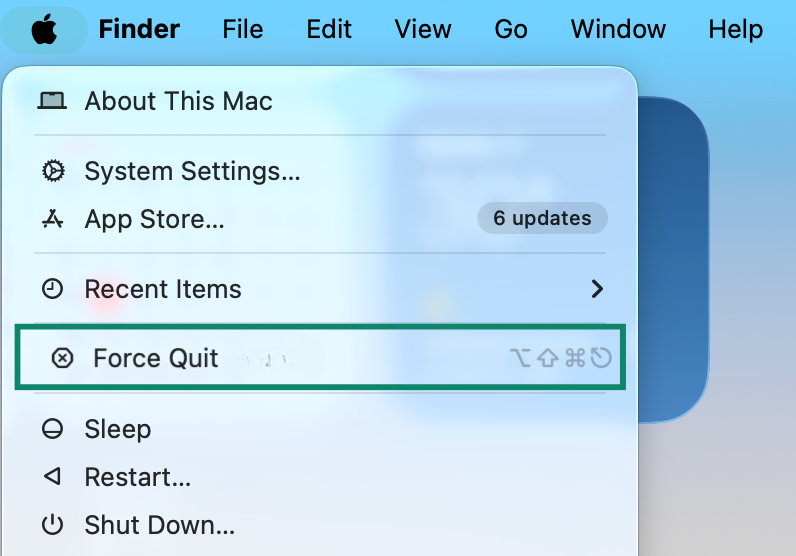Image resolution: width=796 pixels, height=556 pixels.
Task: Click the clock icon beside Recent Items
Action: (x=52, y=289)
